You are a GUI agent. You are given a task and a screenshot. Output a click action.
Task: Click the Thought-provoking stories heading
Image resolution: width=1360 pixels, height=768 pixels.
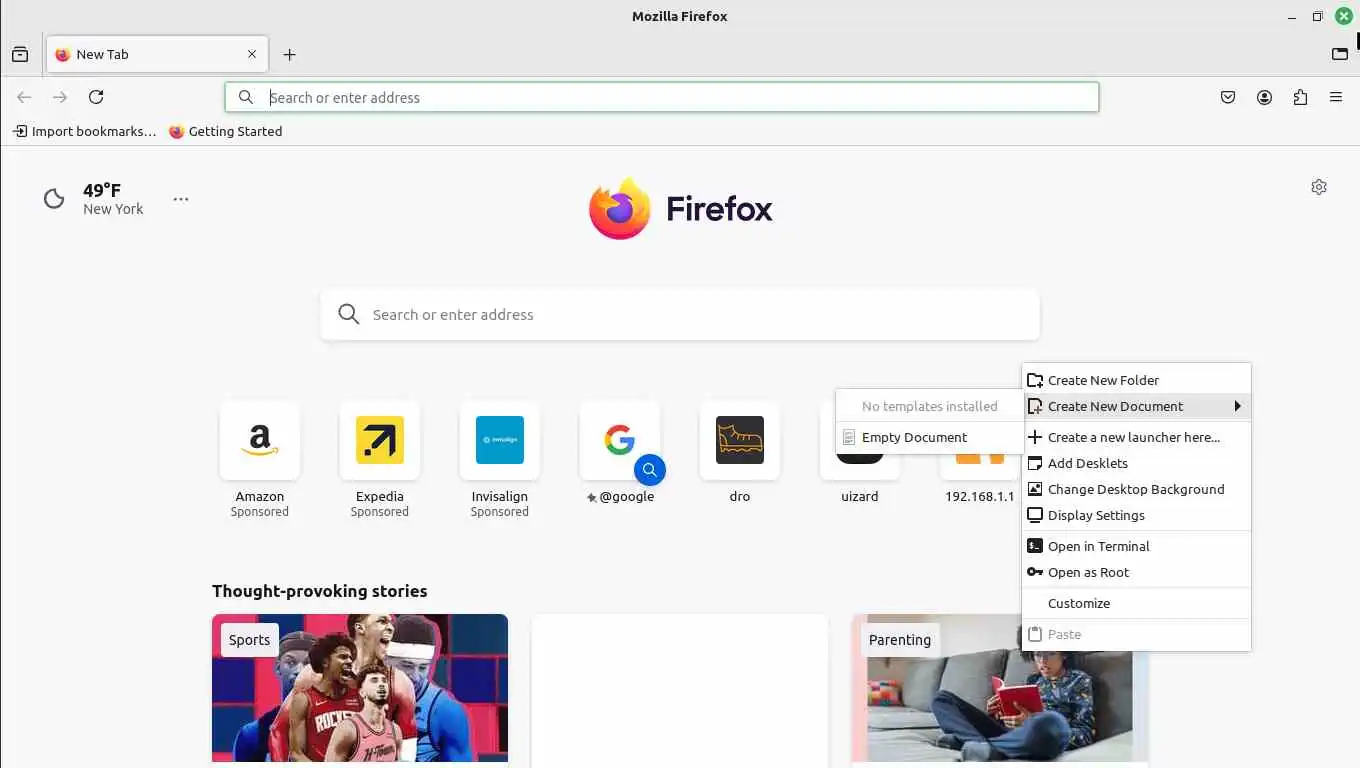[319, 591]
